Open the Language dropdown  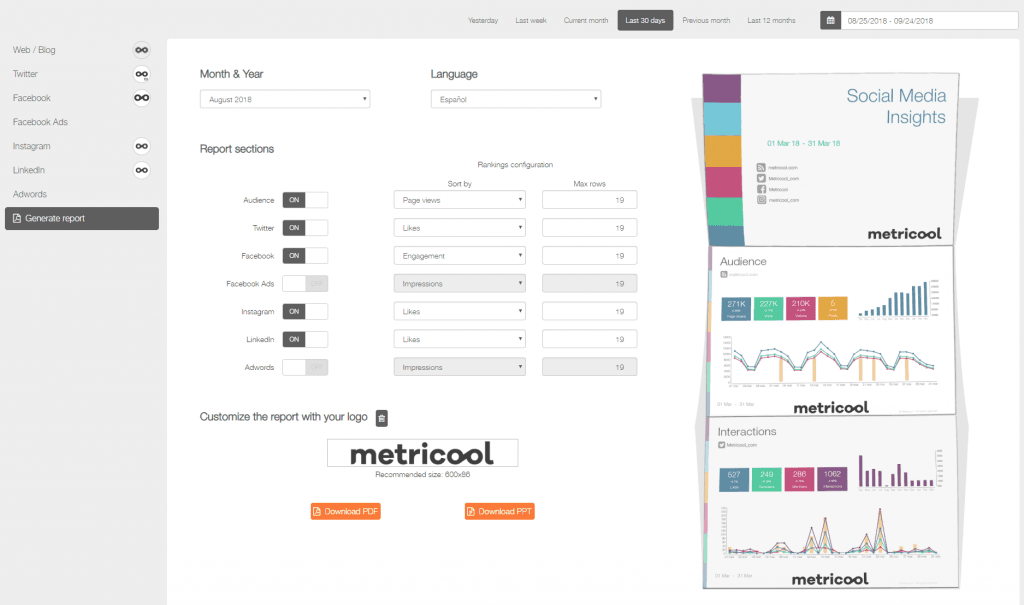(x=516, y=99)
